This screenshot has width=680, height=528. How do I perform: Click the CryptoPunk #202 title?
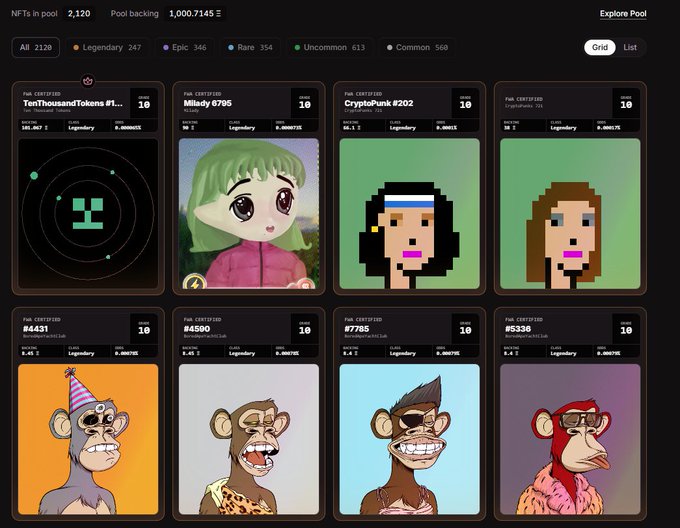pos(379,103)
